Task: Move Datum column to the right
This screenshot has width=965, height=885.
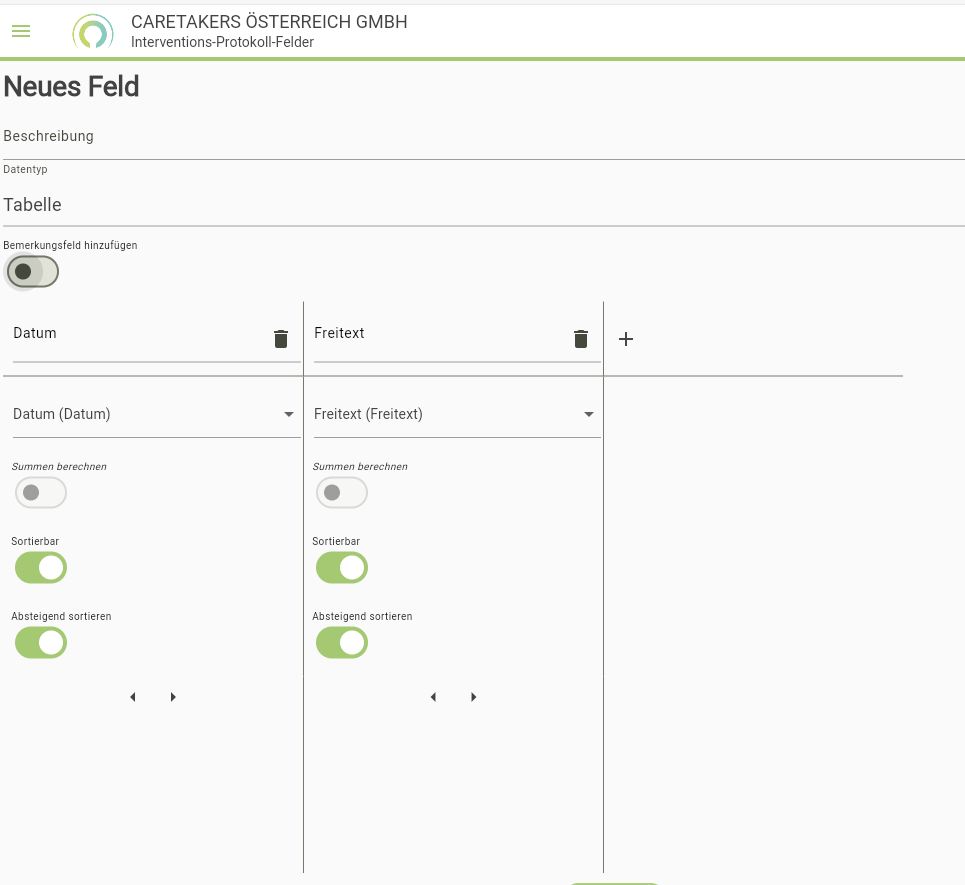Action: click(173, 697)
